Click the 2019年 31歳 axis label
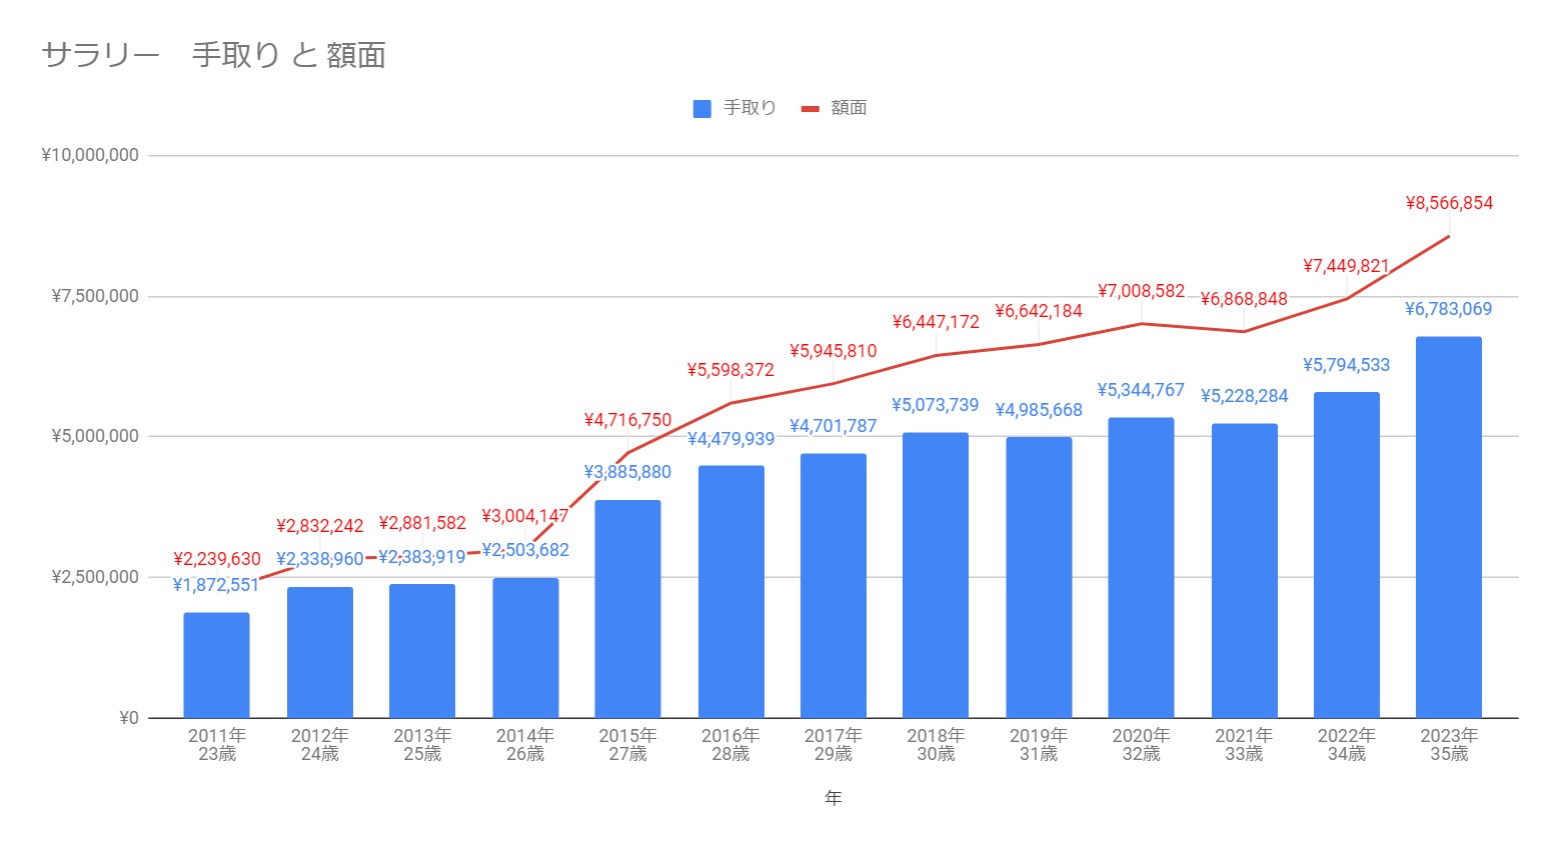The width and height of the screenshot is (1559, 850). click(x=1039, y=745)
